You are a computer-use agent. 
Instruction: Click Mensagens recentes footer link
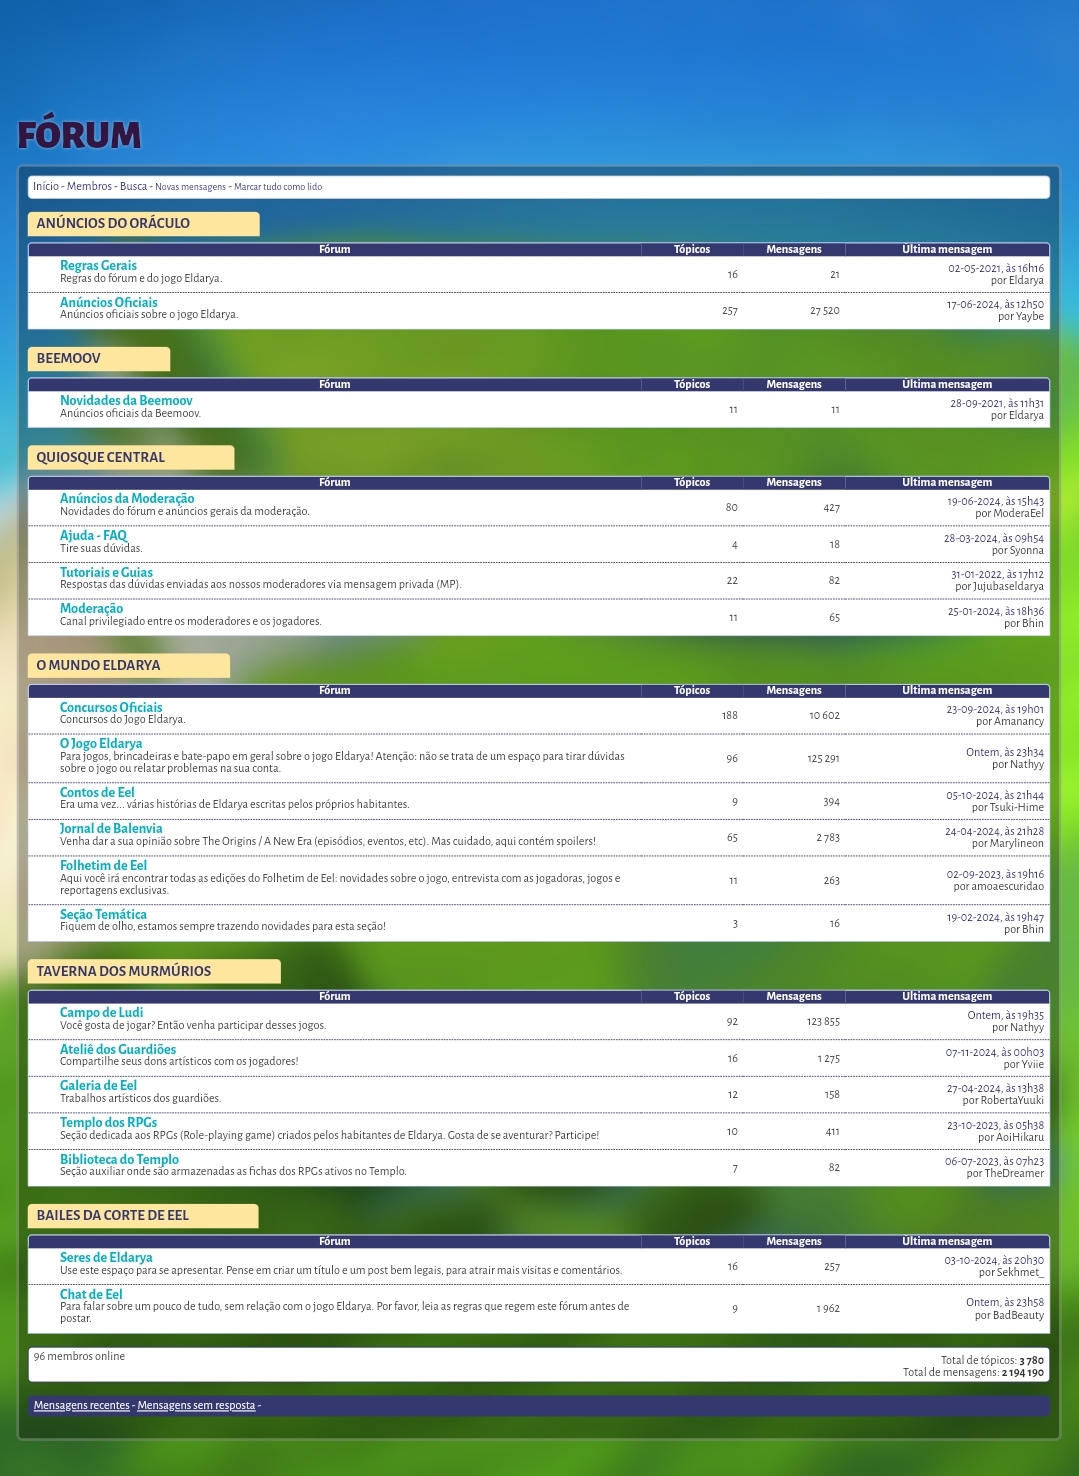point(82,1405)
